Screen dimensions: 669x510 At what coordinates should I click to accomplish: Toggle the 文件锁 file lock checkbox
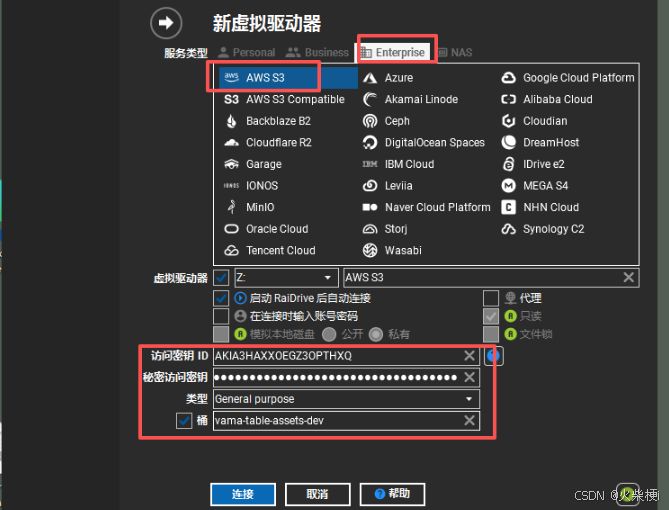click(491, 334)
